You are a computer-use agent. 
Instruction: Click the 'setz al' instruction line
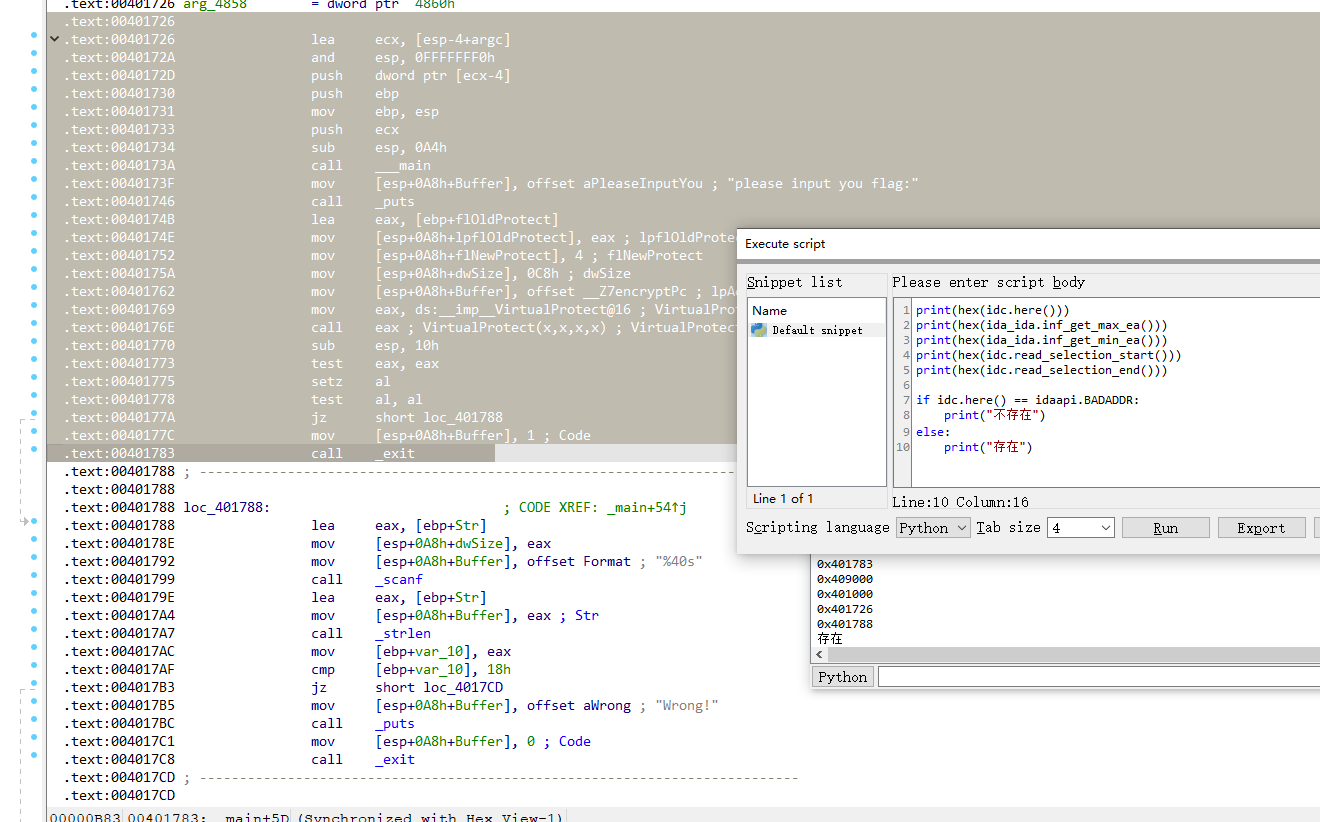[353, 382]
